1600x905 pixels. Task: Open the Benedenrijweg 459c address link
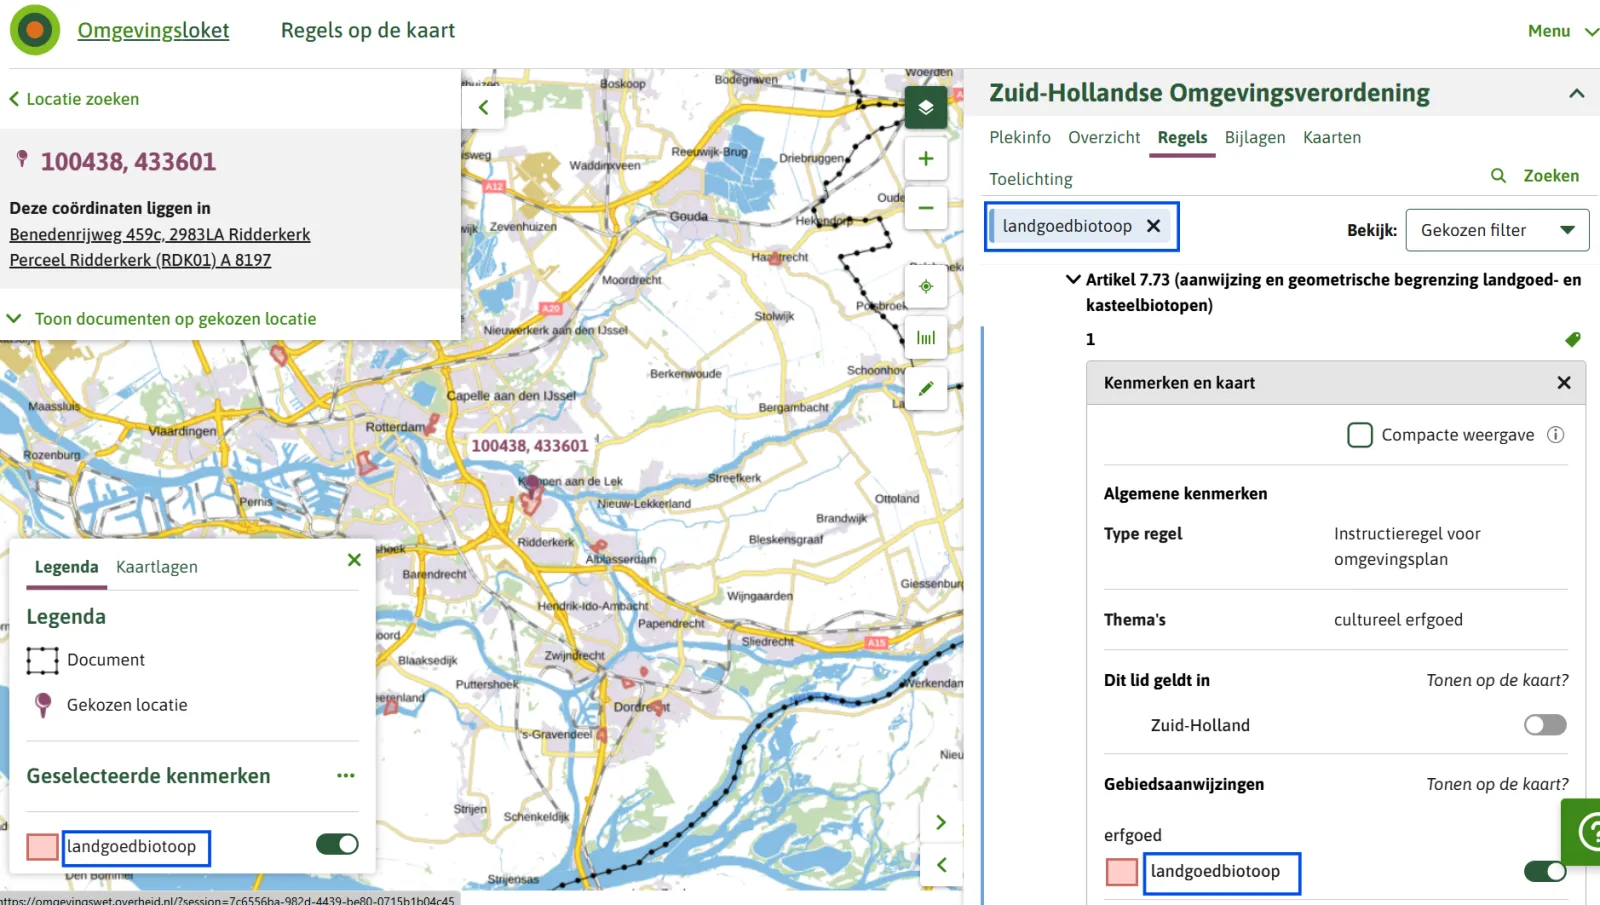pyautogui.click(x=160, y=234)
